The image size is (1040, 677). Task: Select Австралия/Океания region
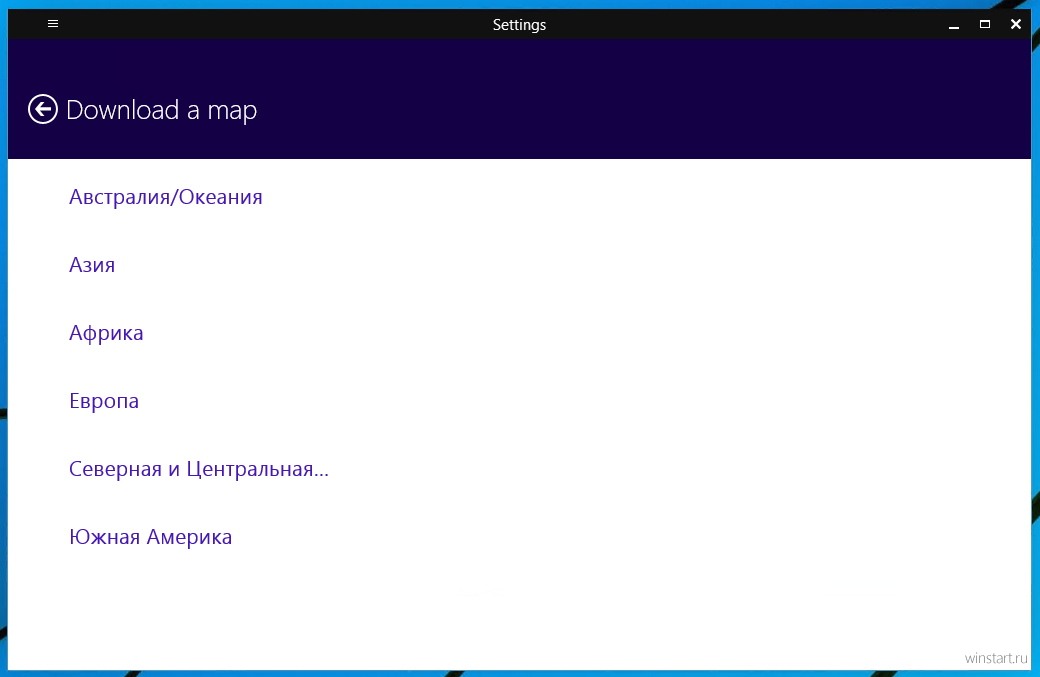pos(166,197)
